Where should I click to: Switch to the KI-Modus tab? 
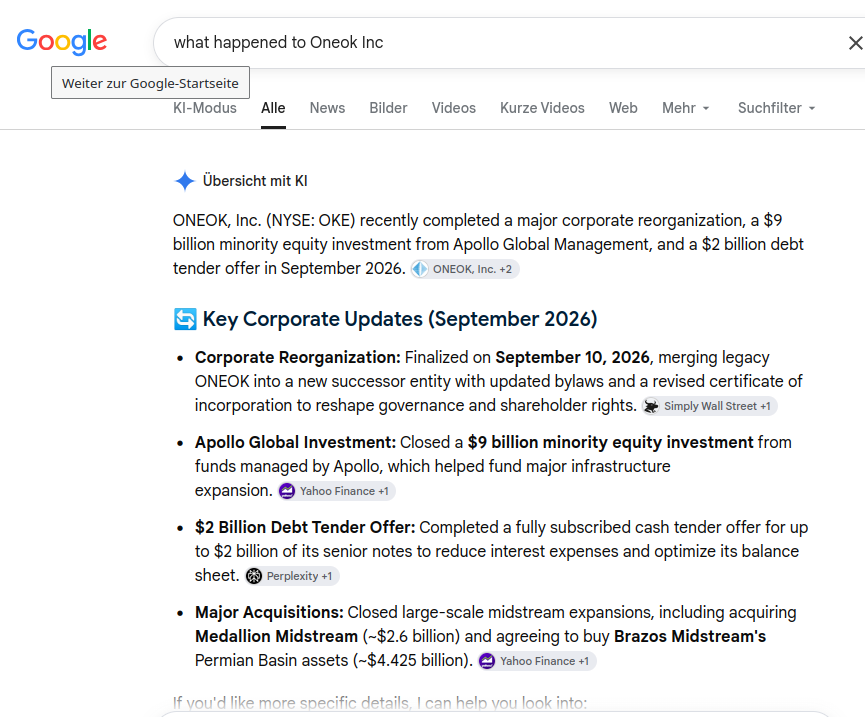pyautogui.click(x=205, y=108)
